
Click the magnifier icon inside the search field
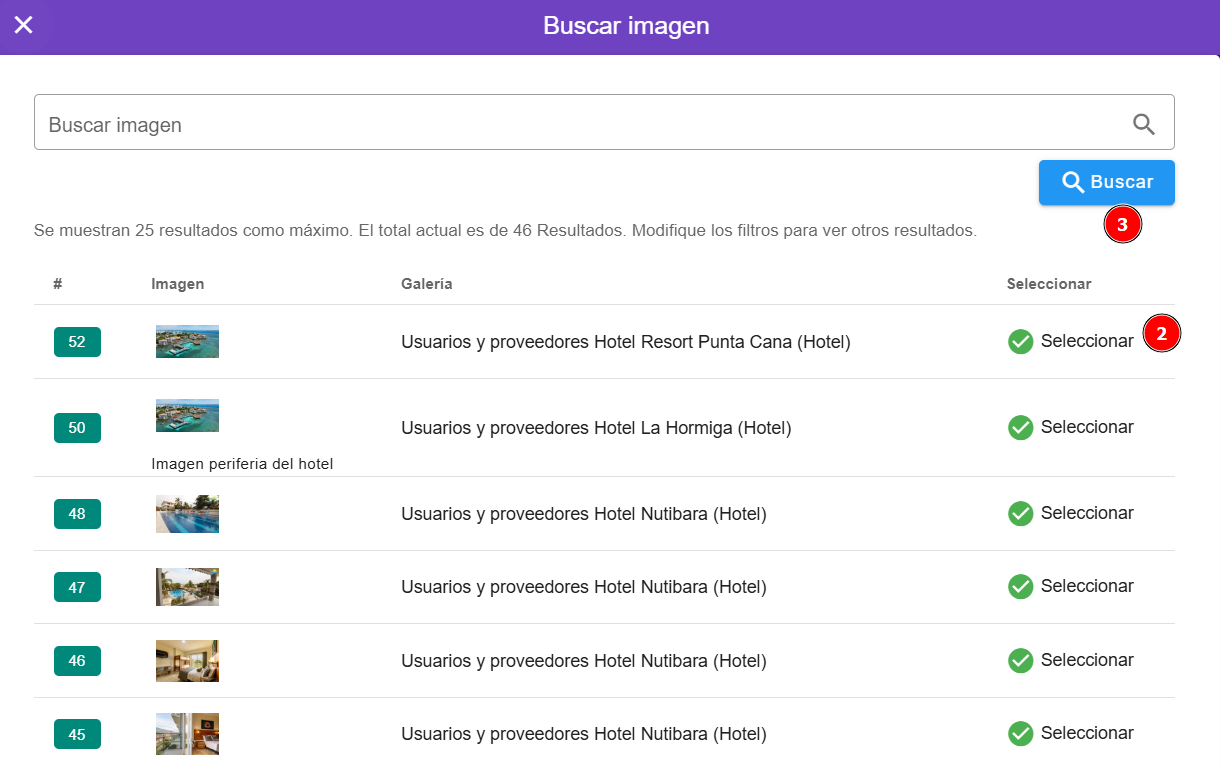point(1143,124)
